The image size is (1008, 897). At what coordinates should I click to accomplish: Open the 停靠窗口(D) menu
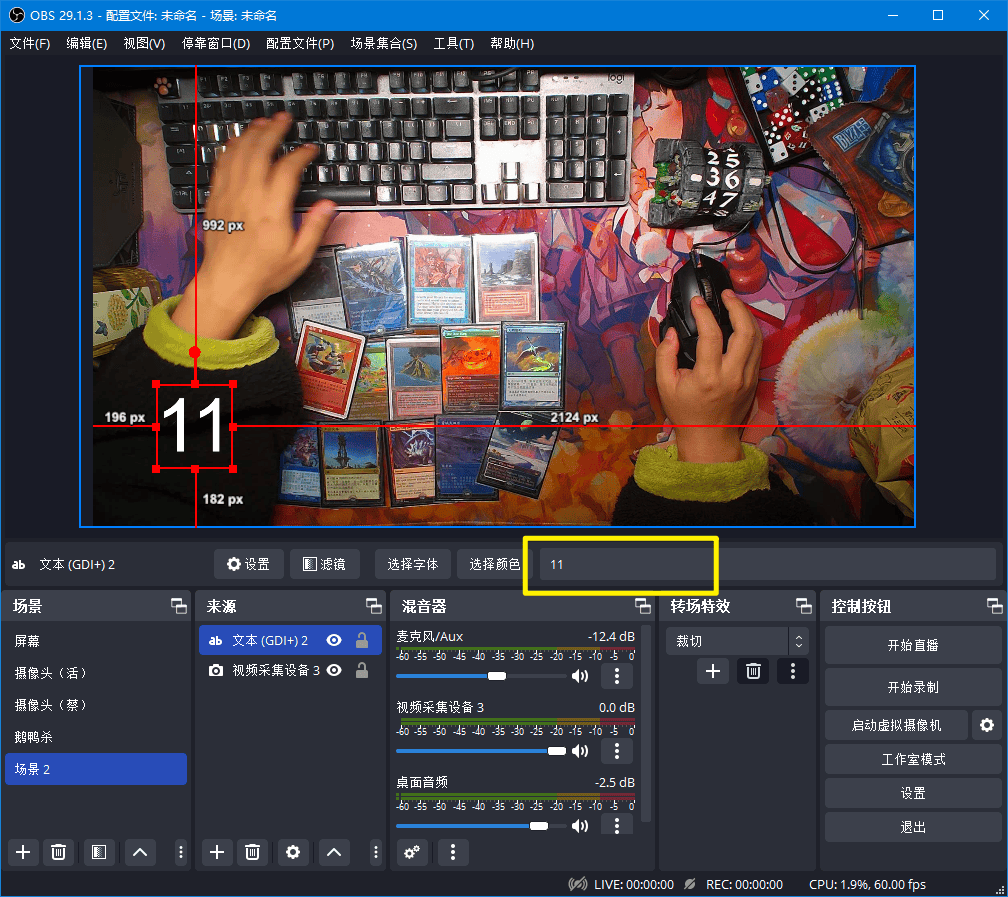coord(216,44)
